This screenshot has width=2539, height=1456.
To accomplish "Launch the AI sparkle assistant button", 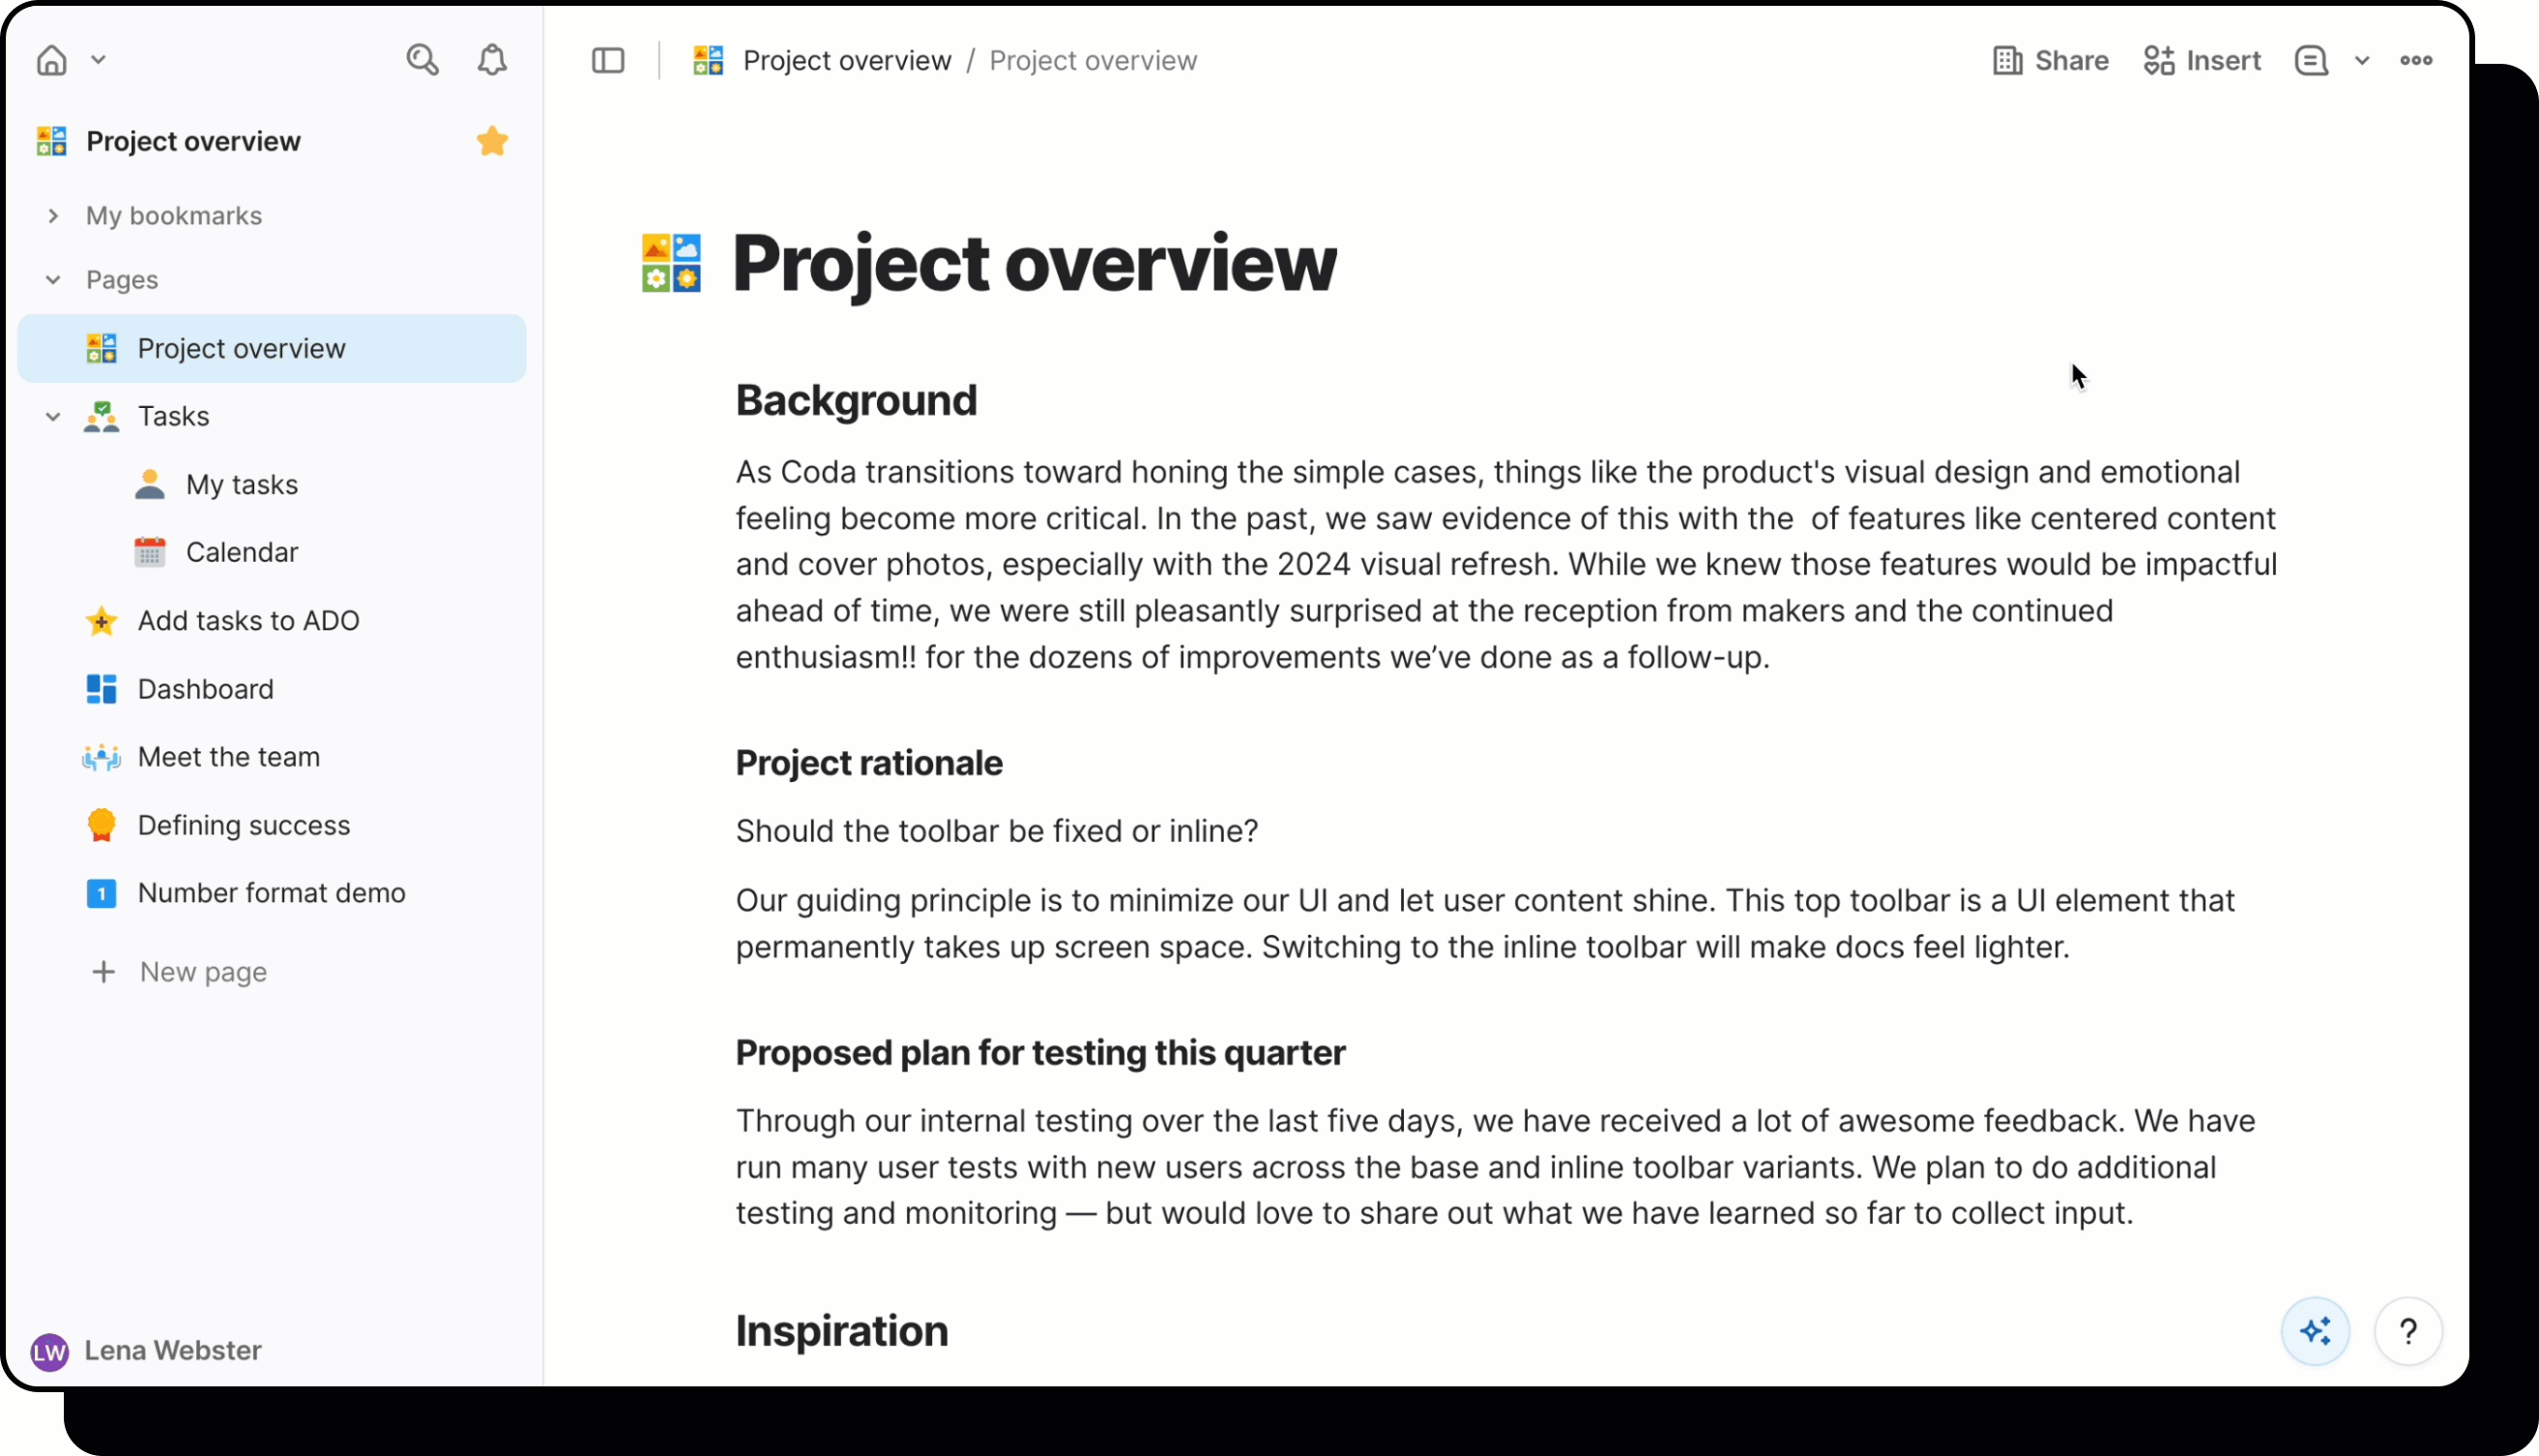I will click(2315, 1331).
